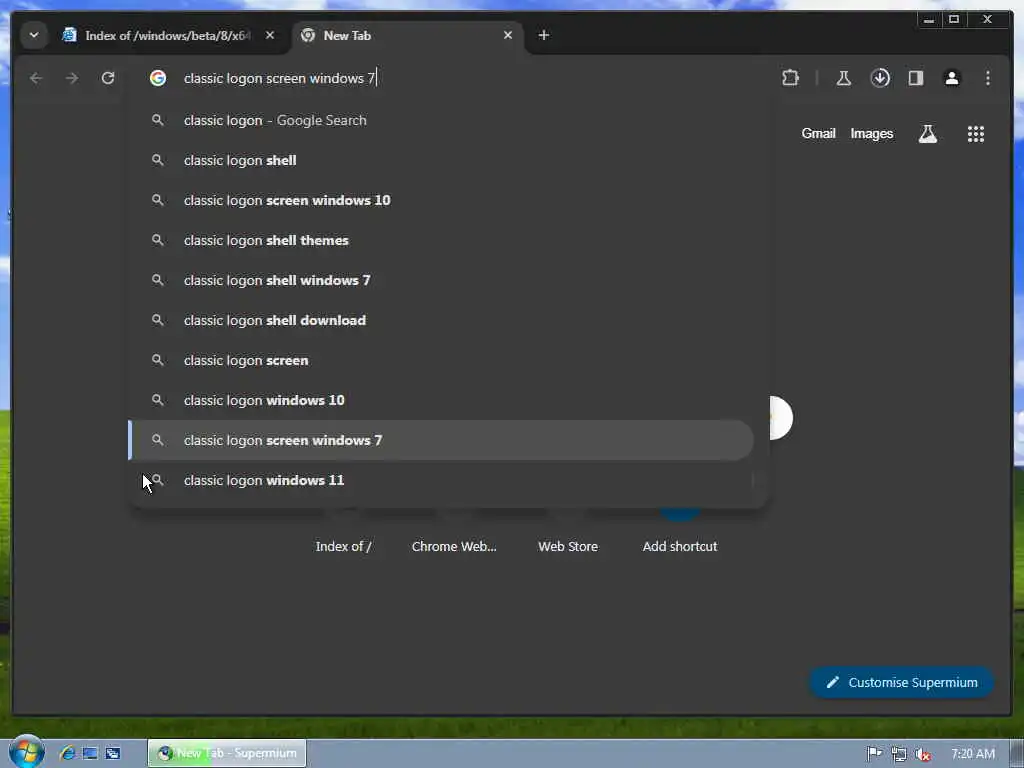Reload the page
The image size is (1024, 768).
click(108, 78)
